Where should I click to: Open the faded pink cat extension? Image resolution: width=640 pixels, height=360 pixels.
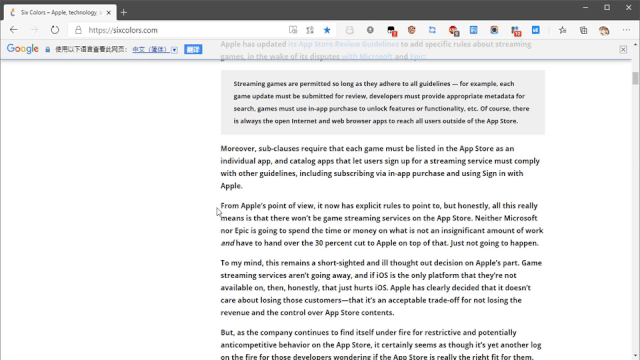350,30
